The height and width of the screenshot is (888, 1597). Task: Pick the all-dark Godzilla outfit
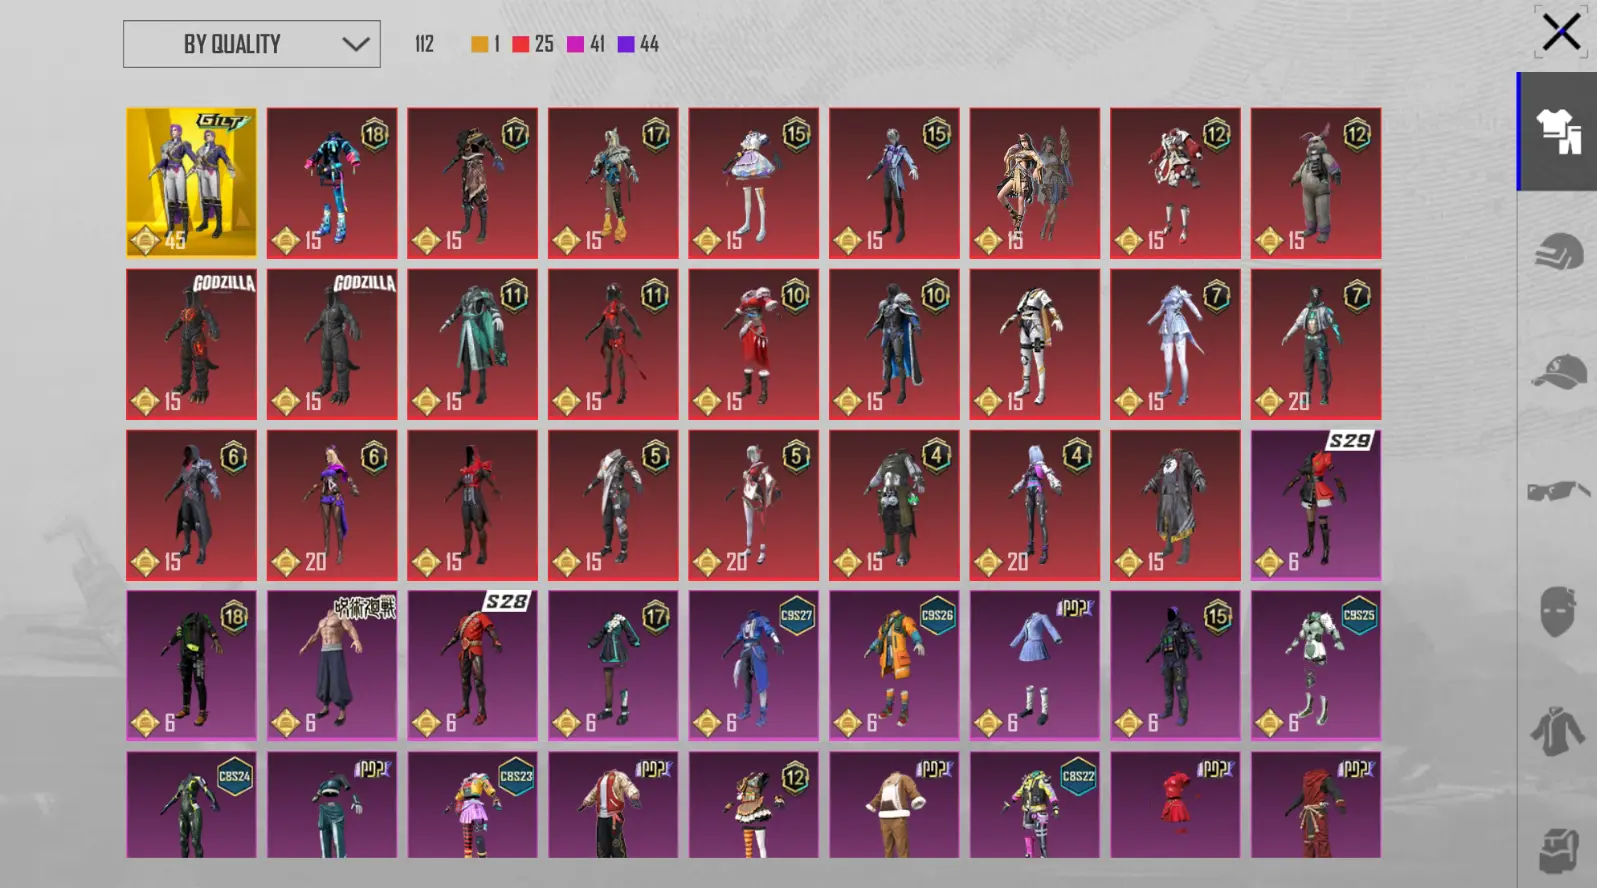pyautogui.click(x=332, y=344)
